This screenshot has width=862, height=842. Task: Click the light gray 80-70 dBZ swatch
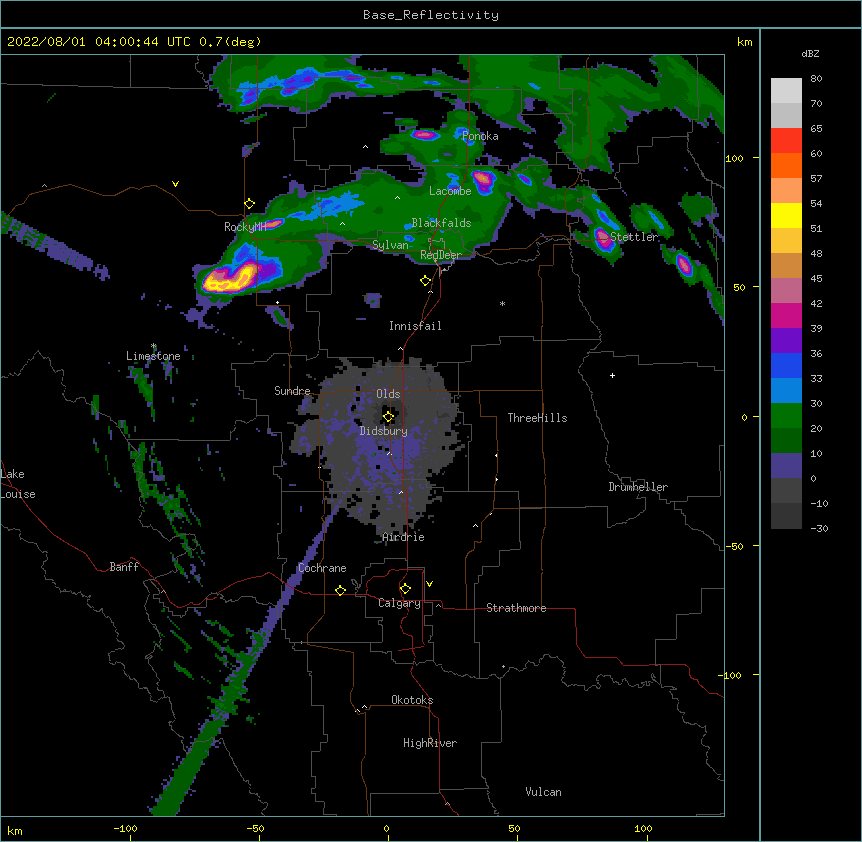(x=786, y=91)
